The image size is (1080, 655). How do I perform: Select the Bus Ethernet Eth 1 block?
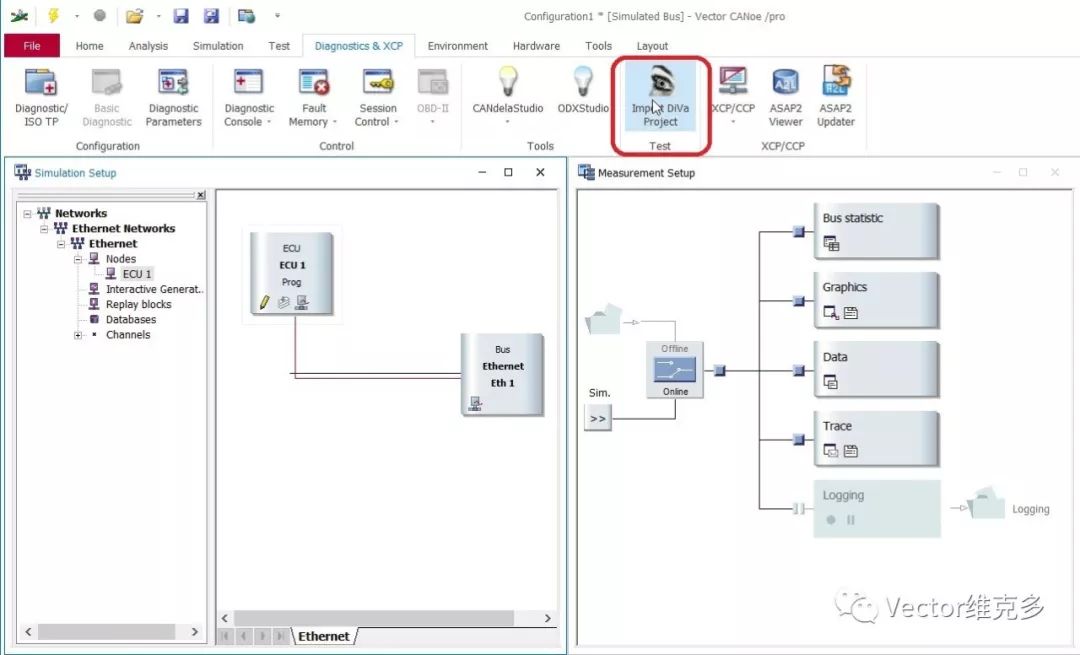click(502, 374)
